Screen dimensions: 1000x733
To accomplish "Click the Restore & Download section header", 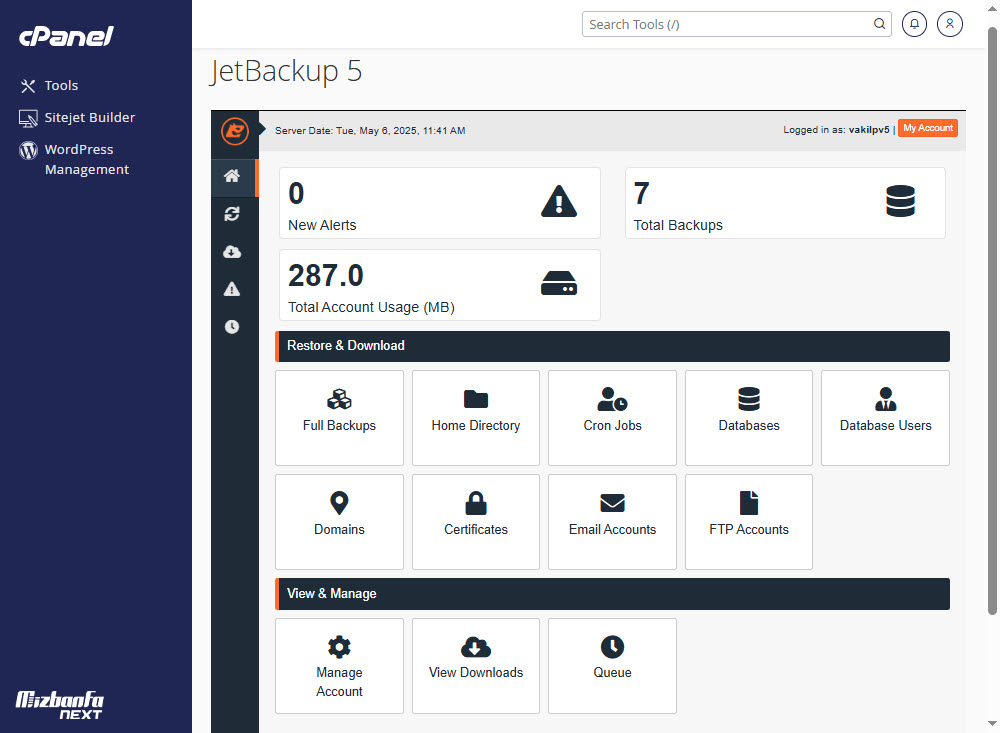I will click(x=612, y=346).
